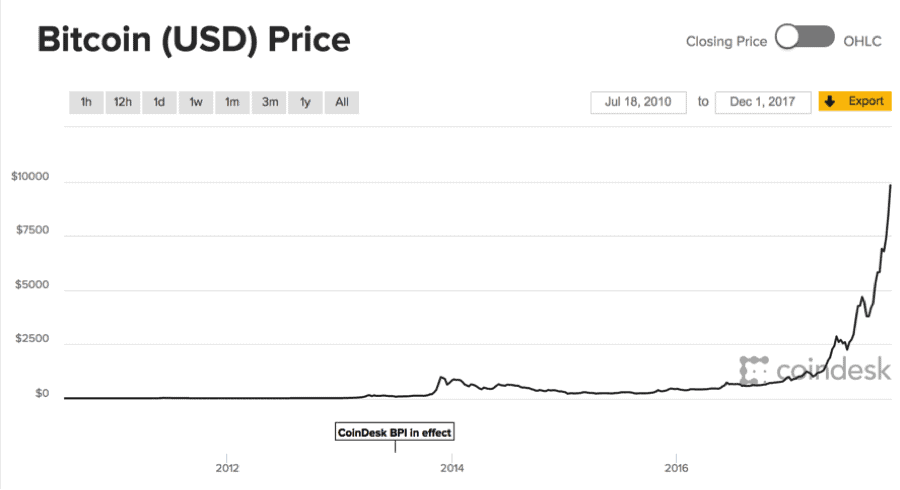
Task: Select the 1m range button
Action: point(232,102)
